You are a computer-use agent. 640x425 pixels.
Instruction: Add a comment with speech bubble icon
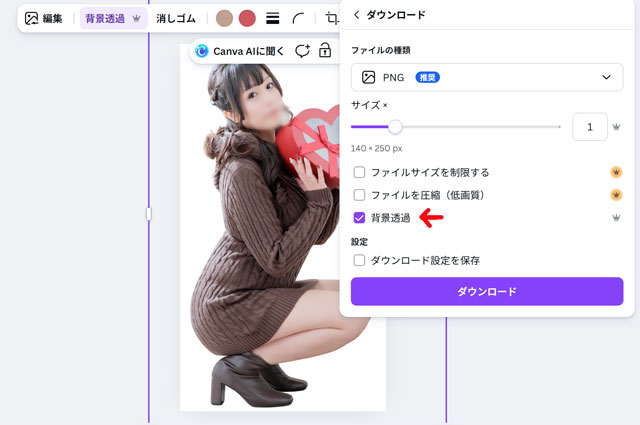pyautogui.click(x=301, y=51)
